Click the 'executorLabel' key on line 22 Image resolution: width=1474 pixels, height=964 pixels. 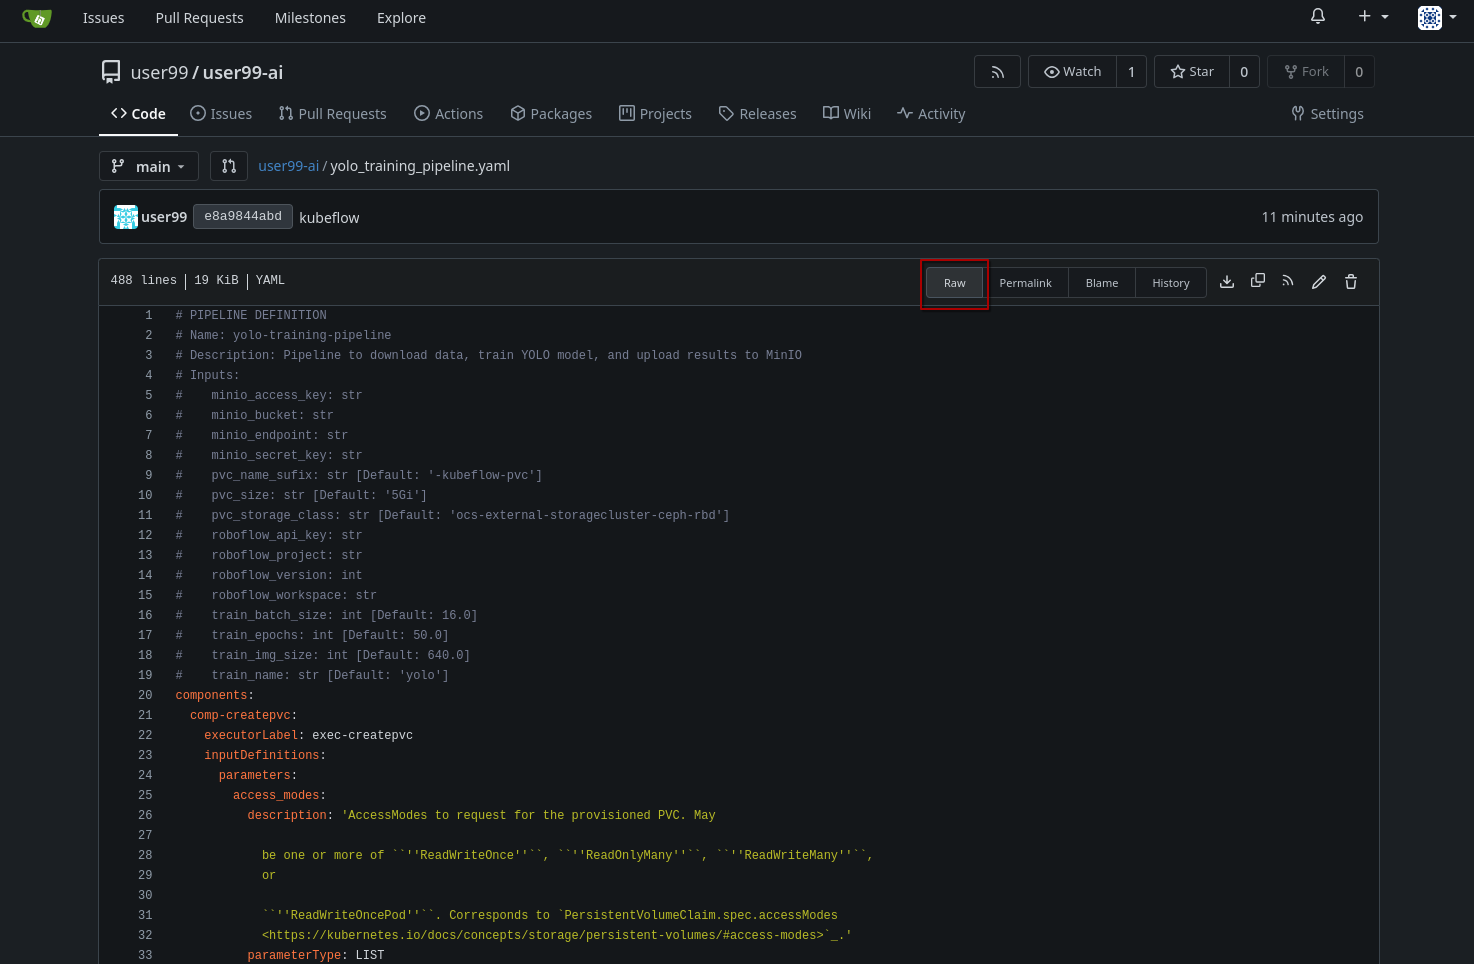click(251, 735)
